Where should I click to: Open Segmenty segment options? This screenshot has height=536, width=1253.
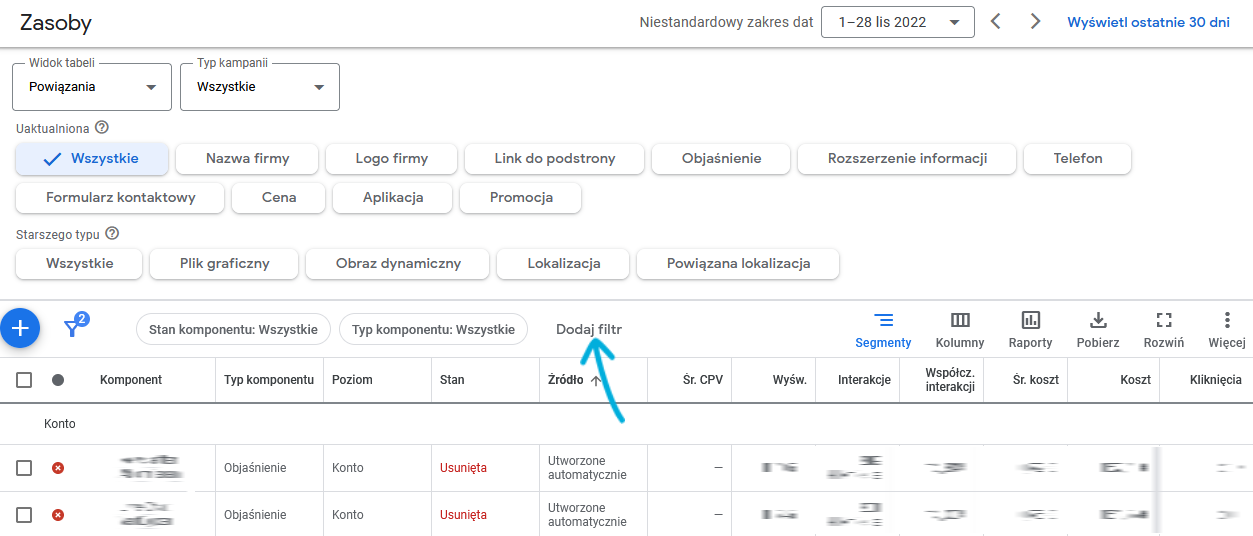[883, 329]
